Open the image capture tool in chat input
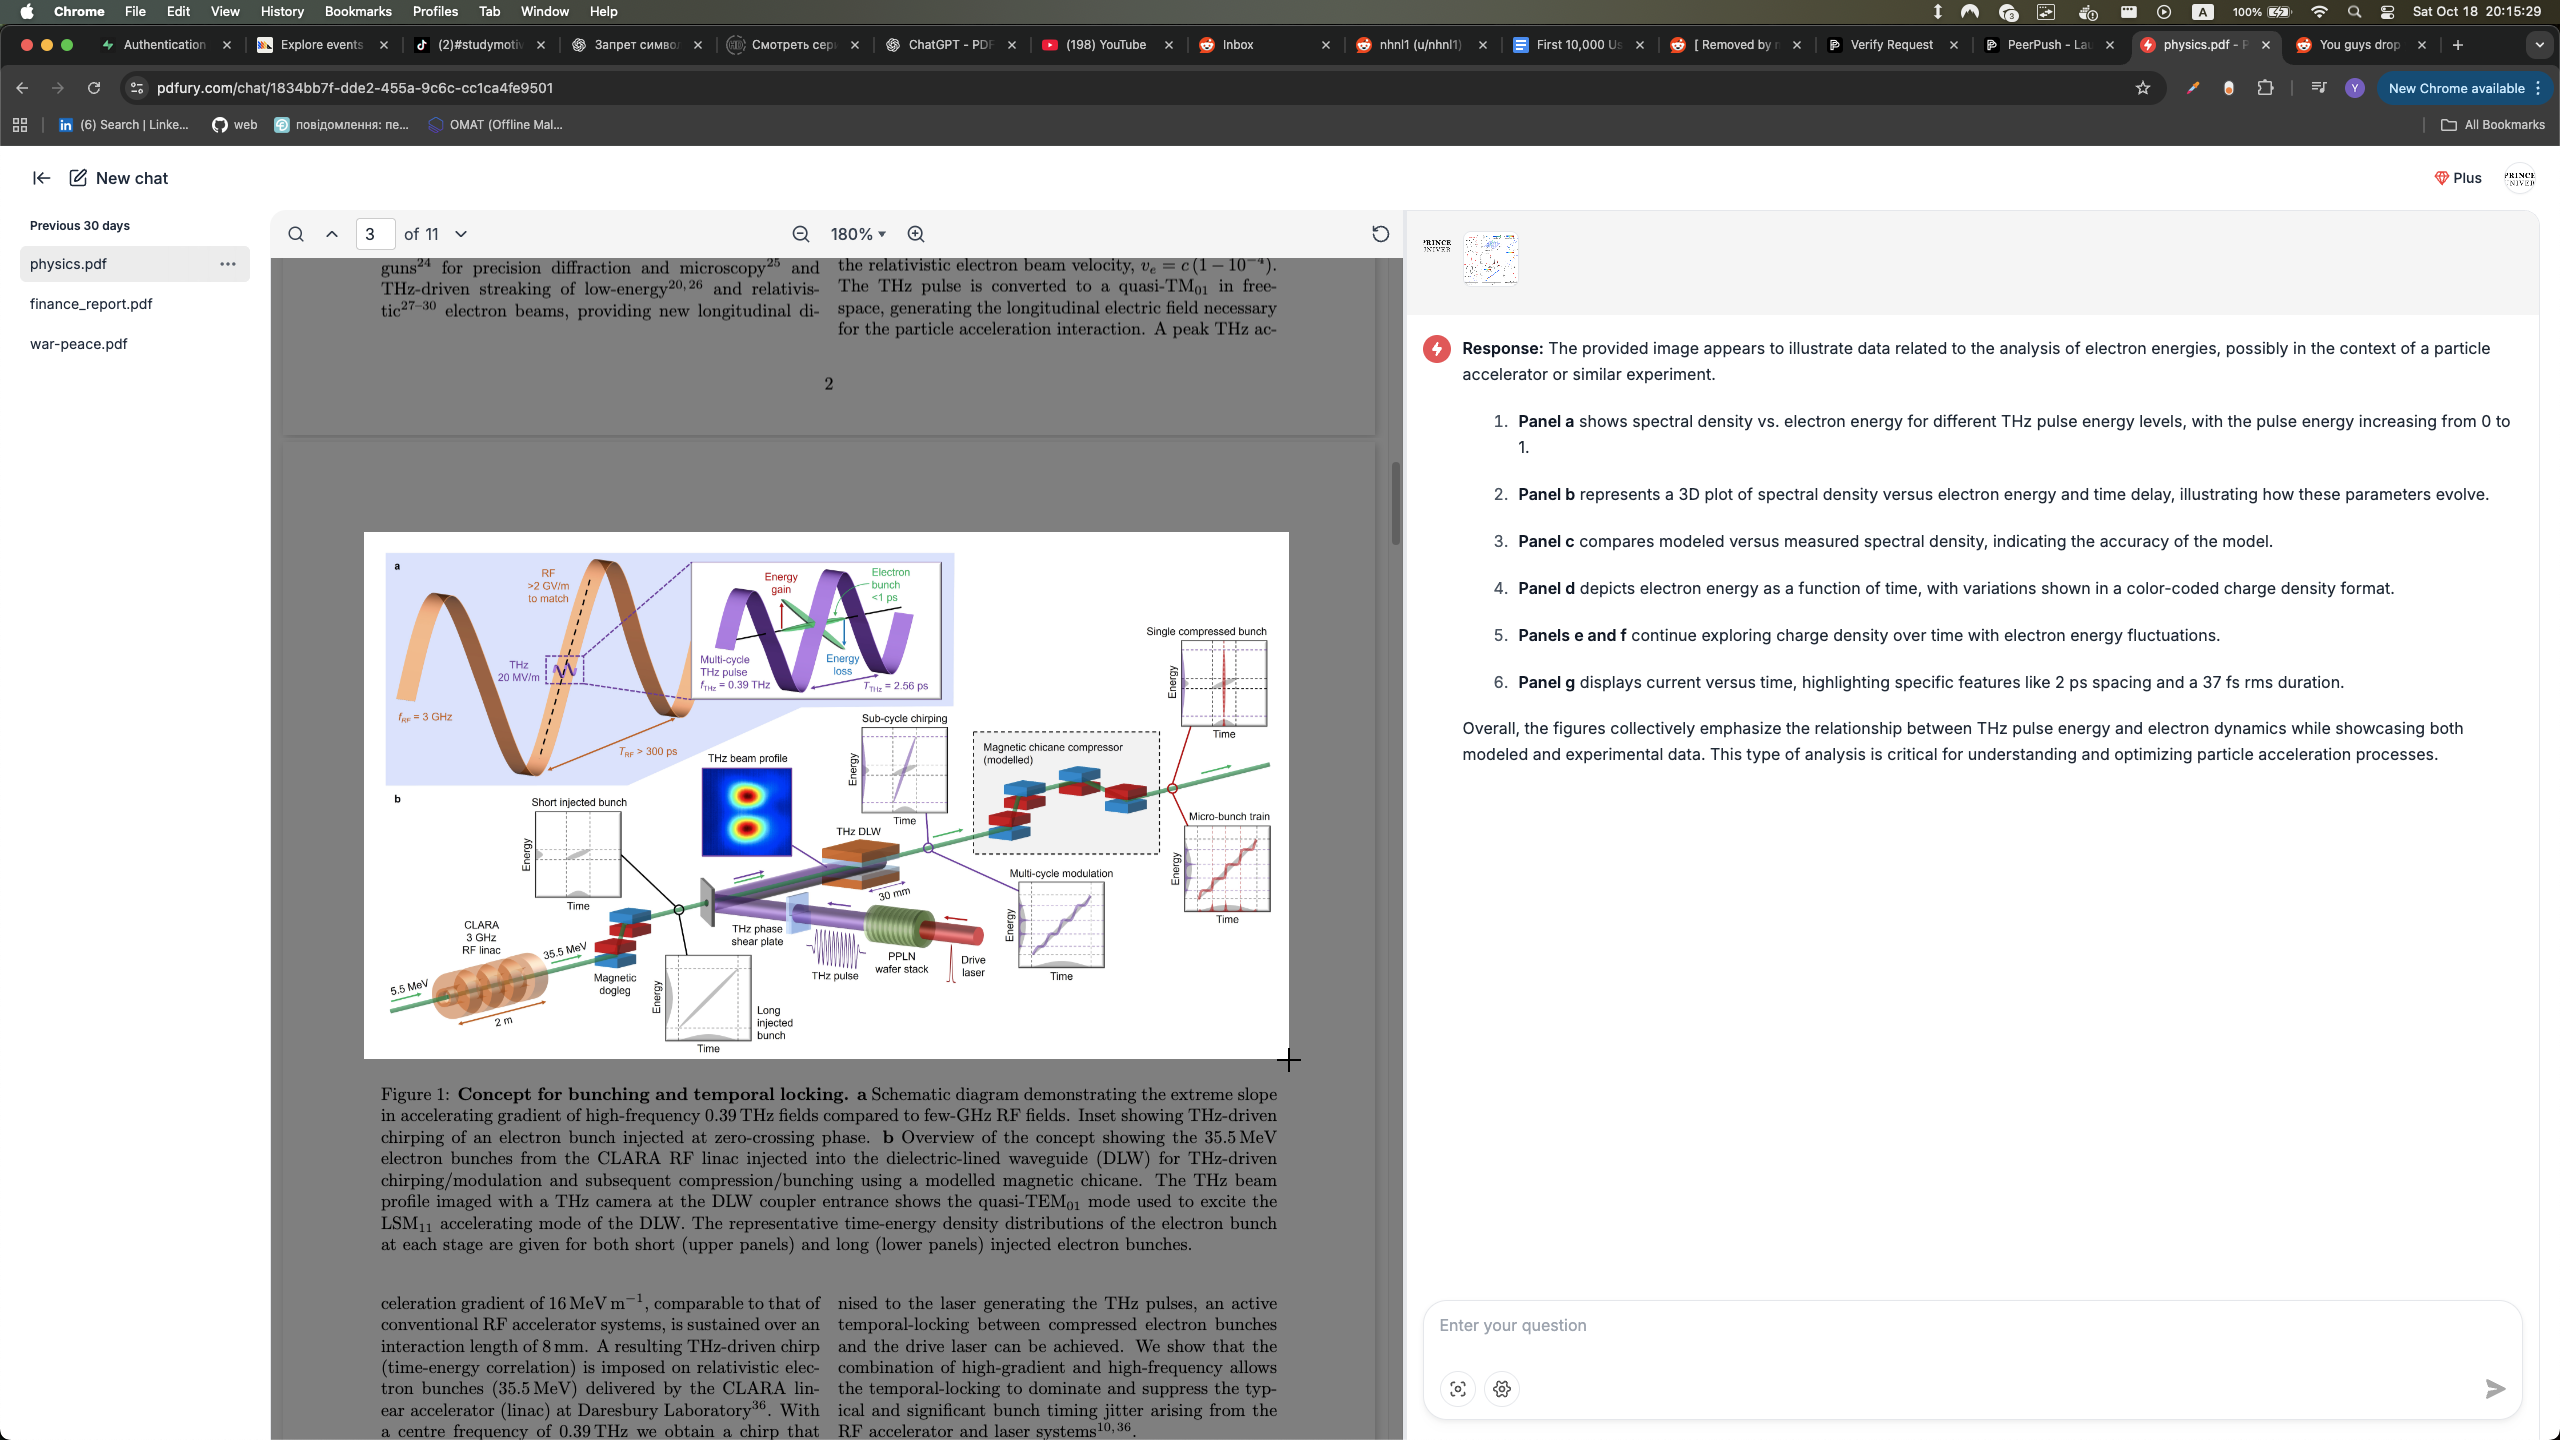The height and width of the screenshot is (1440, 2560). (x=1456, y=1389)
